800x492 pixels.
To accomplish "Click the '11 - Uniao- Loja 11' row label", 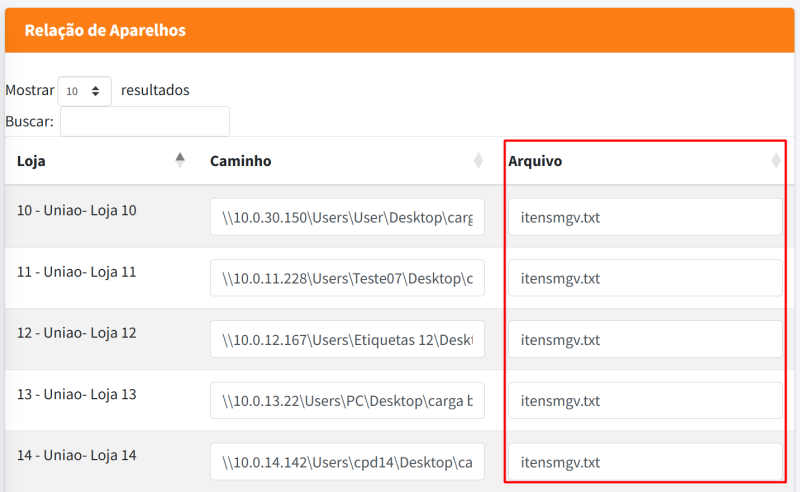I will point(77,271).
